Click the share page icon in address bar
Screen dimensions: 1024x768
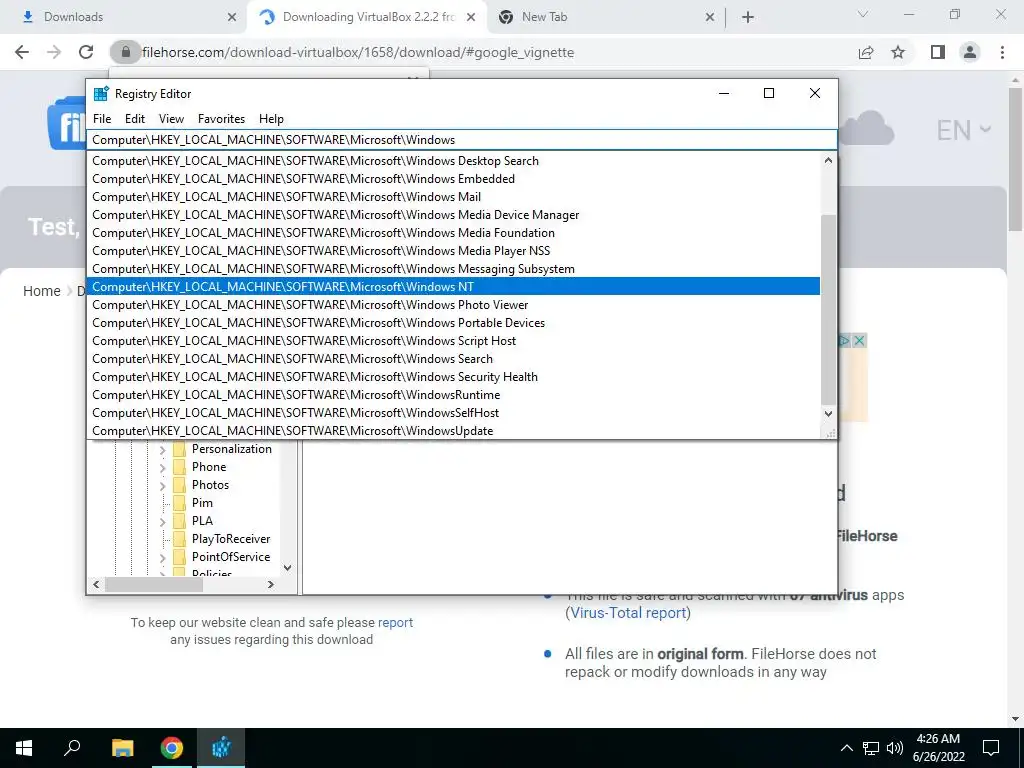(x=866, y=52)
